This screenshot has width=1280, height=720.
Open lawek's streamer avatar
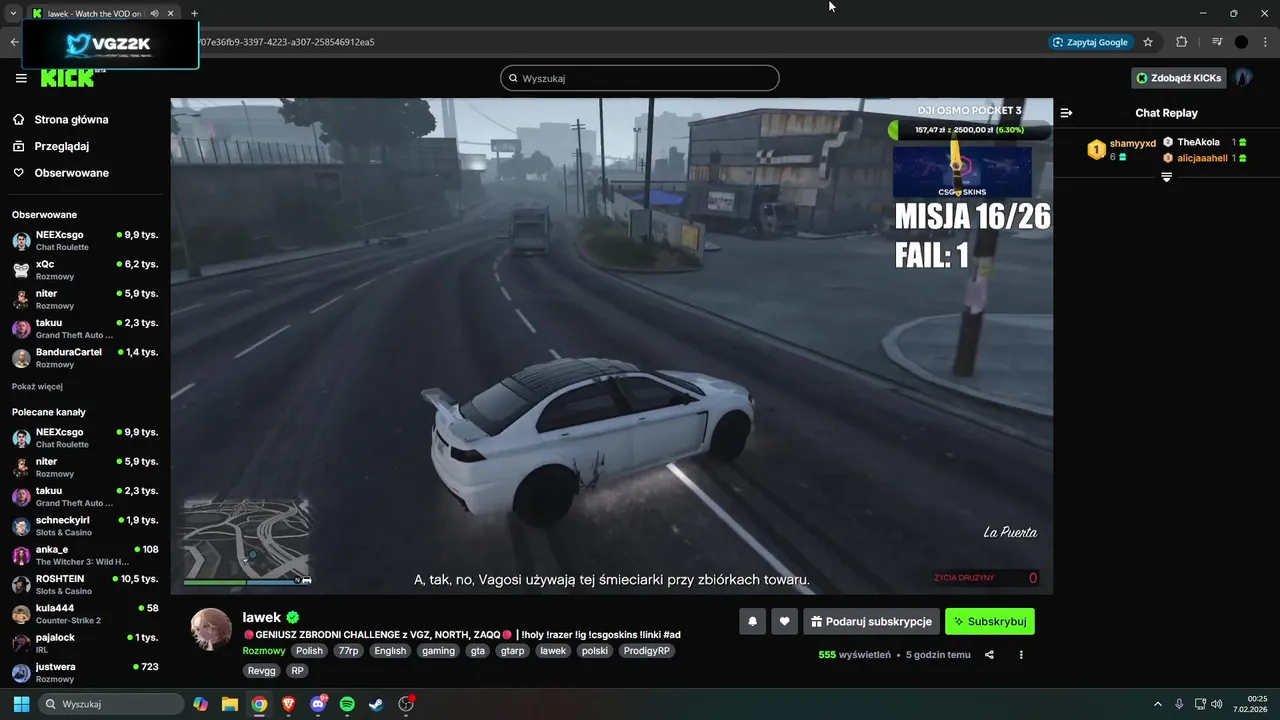[211, 629]
